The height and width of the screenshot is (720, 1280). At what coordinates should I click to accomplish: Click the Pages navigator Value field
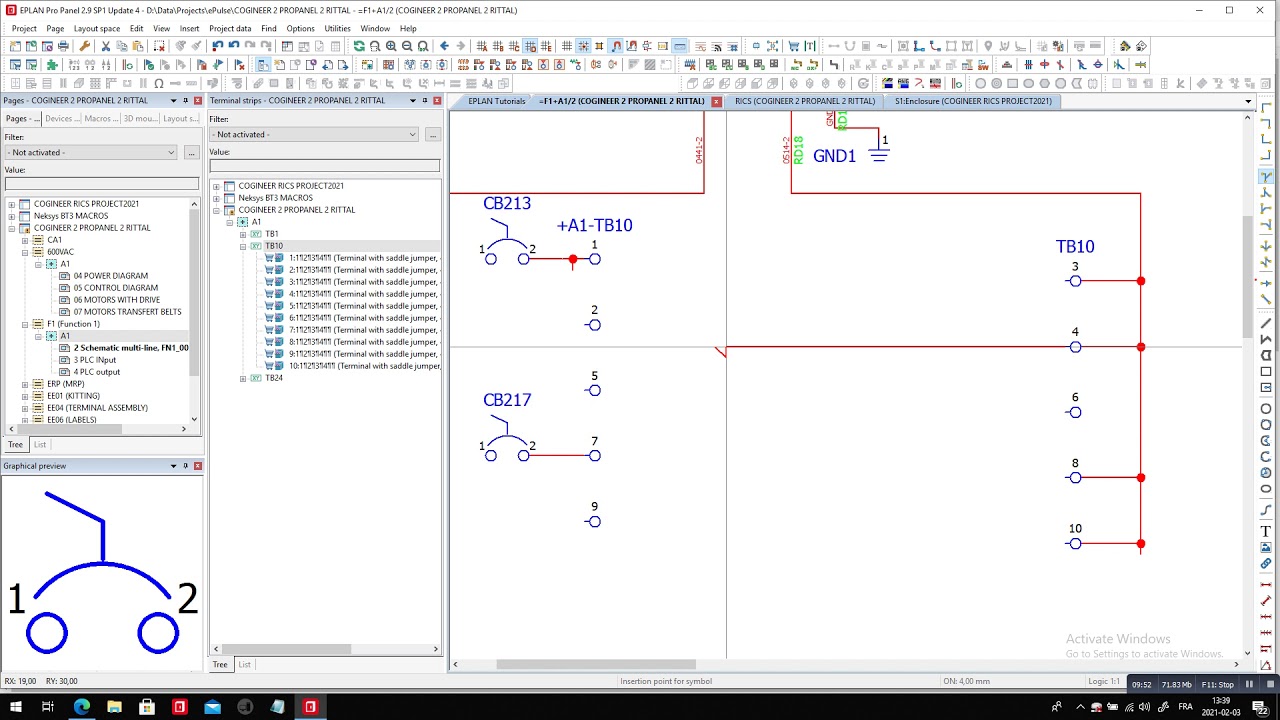click(101, 183)
